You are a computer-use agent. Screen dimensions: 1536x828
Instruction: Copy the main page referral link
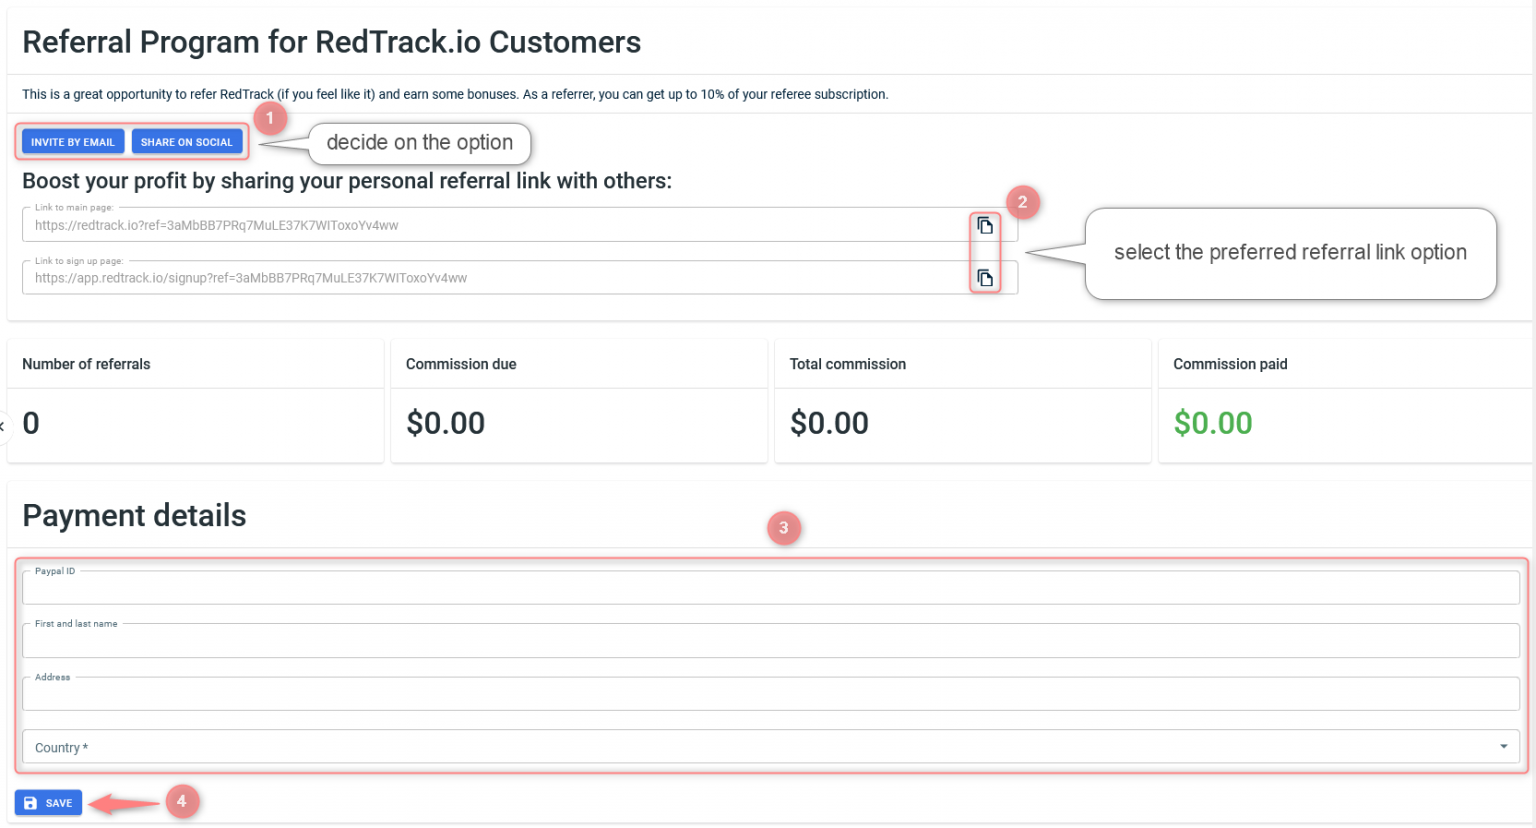pos(985,225)
